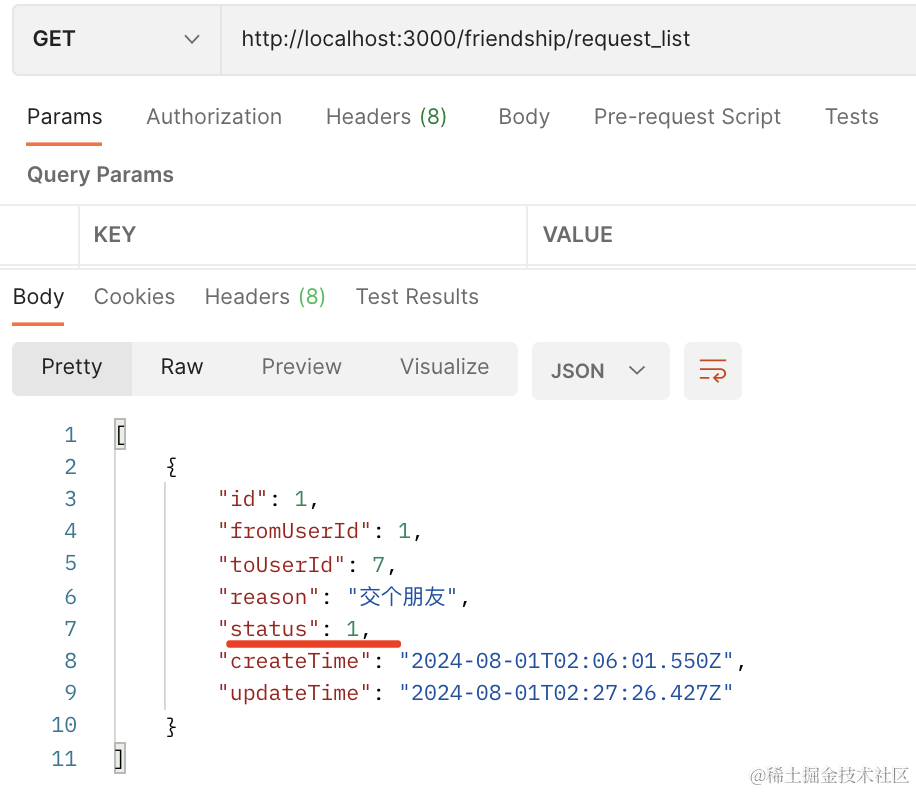
Task: Open the GET method dropdown
Action: click(x=116, y=39)
